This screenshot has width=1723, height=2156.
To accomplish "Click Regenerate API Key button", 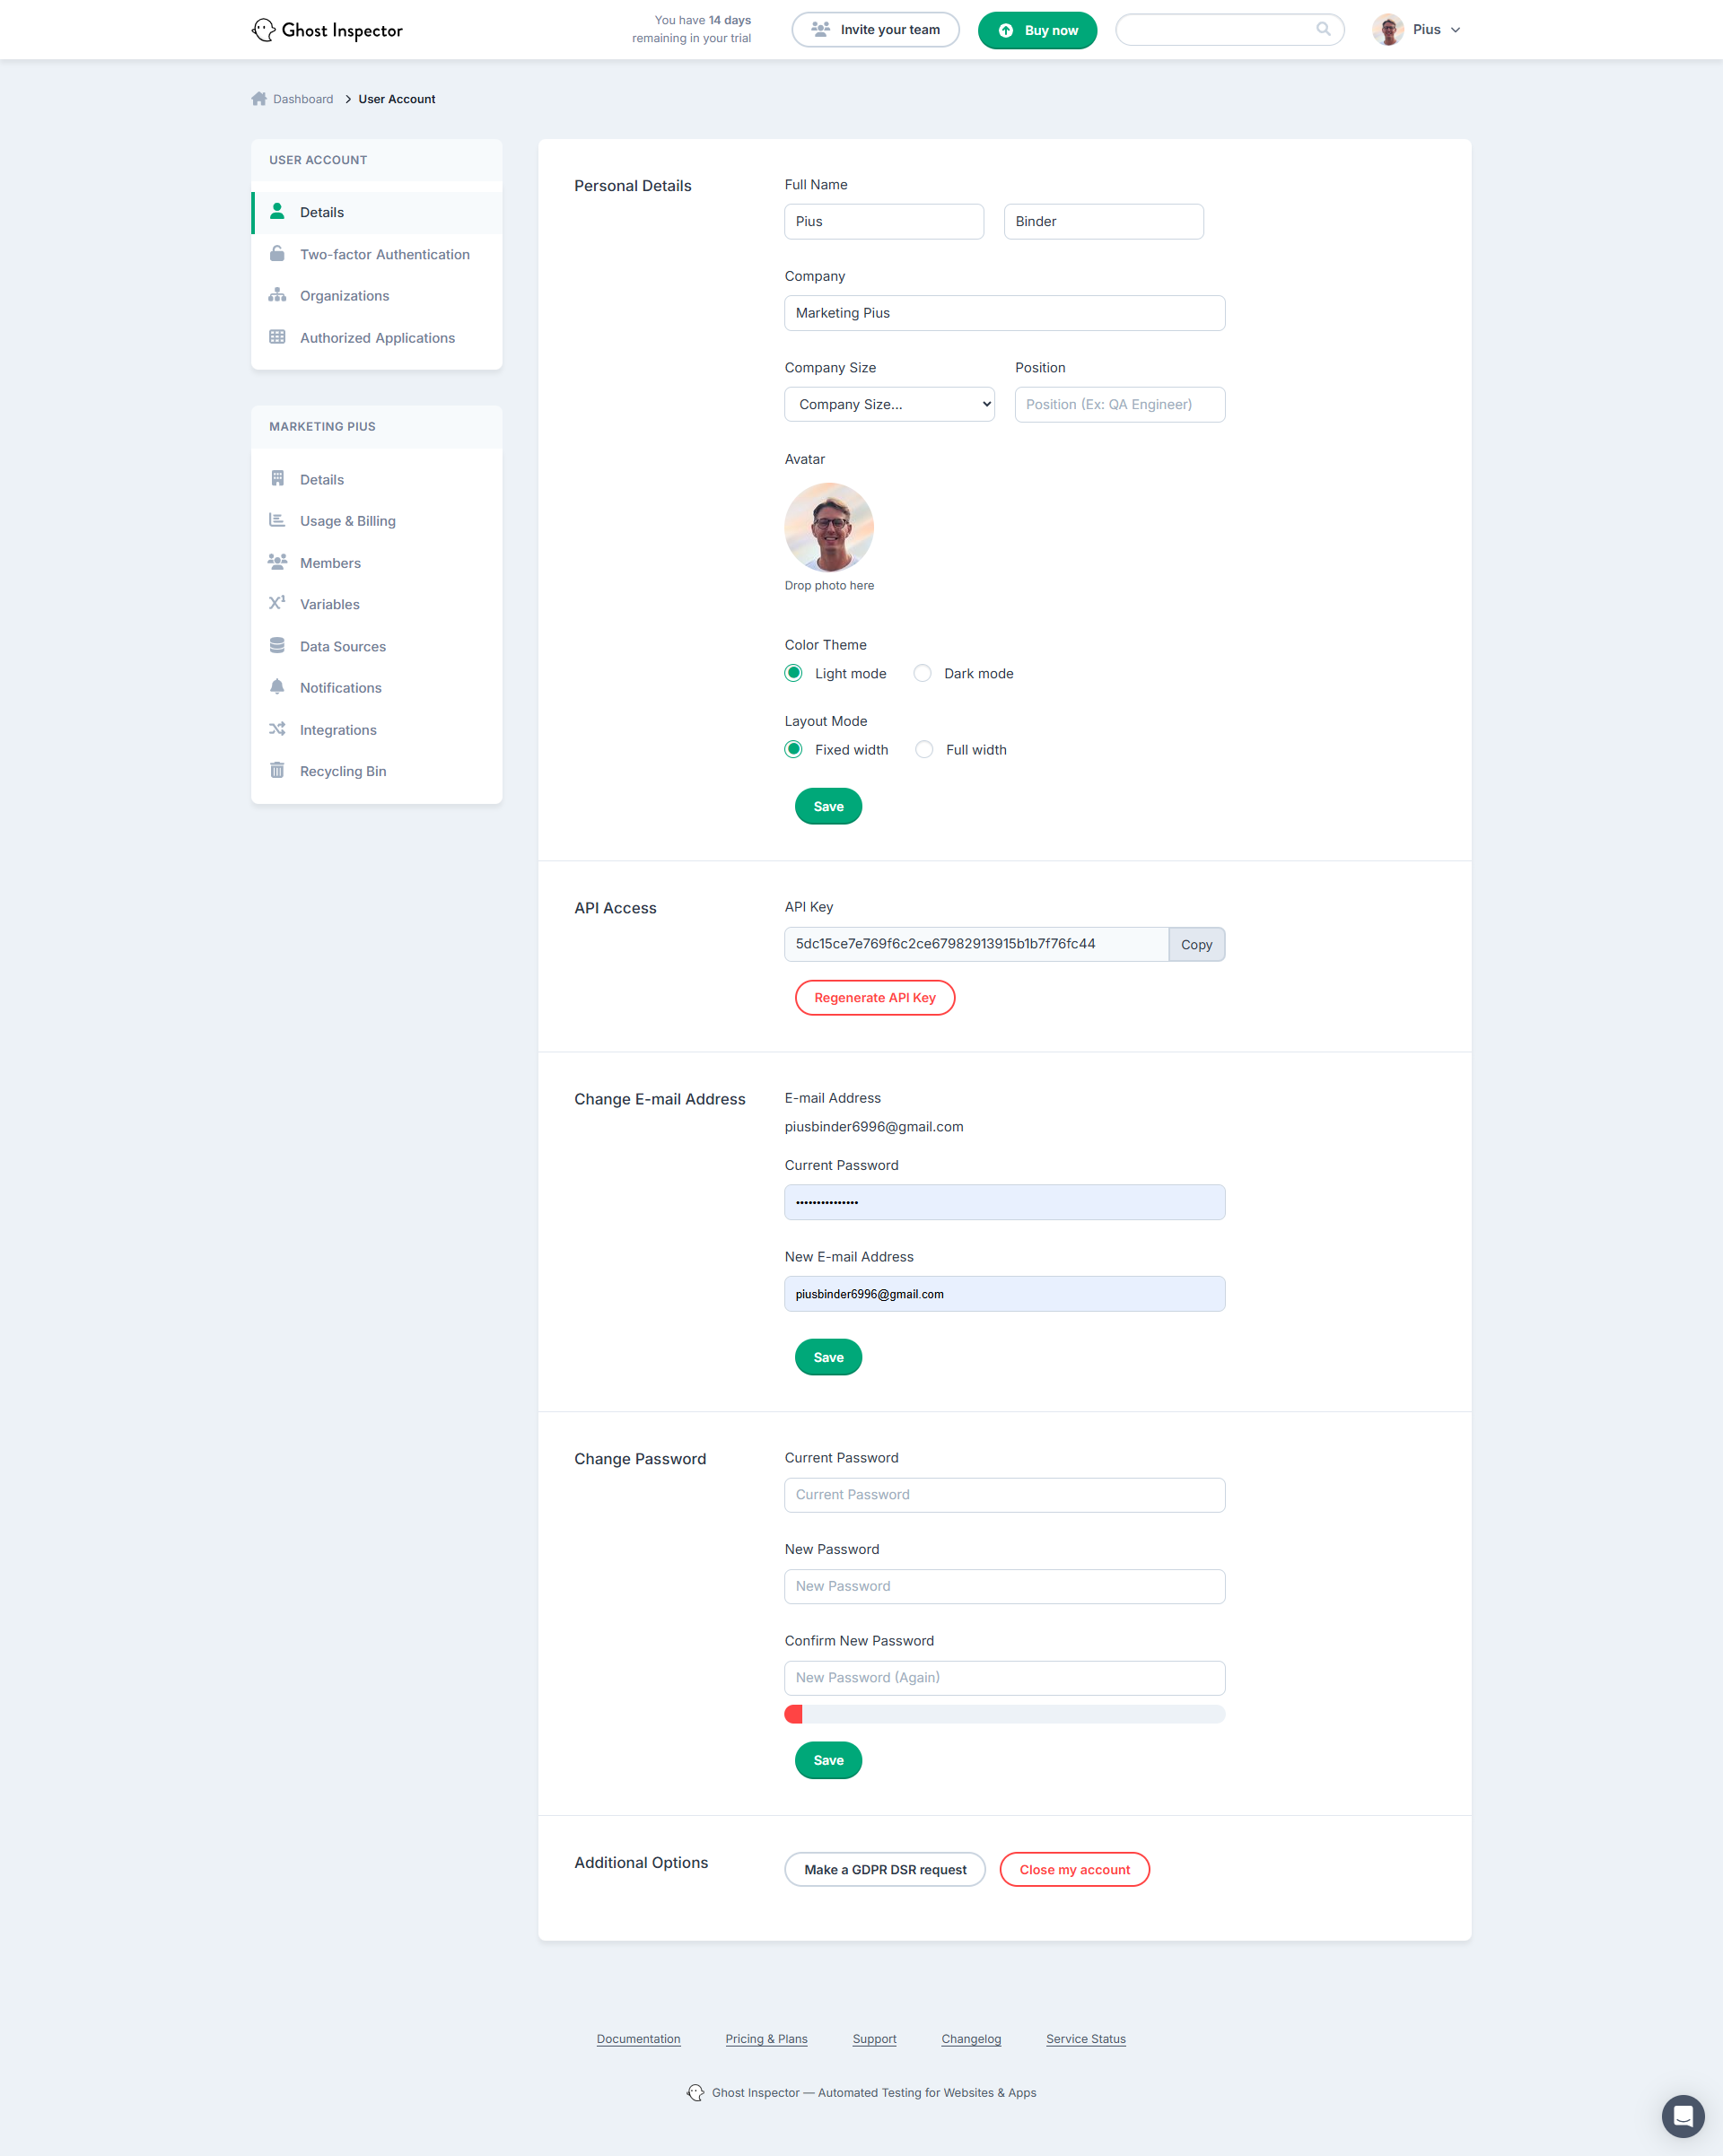I will coord(874,998).
